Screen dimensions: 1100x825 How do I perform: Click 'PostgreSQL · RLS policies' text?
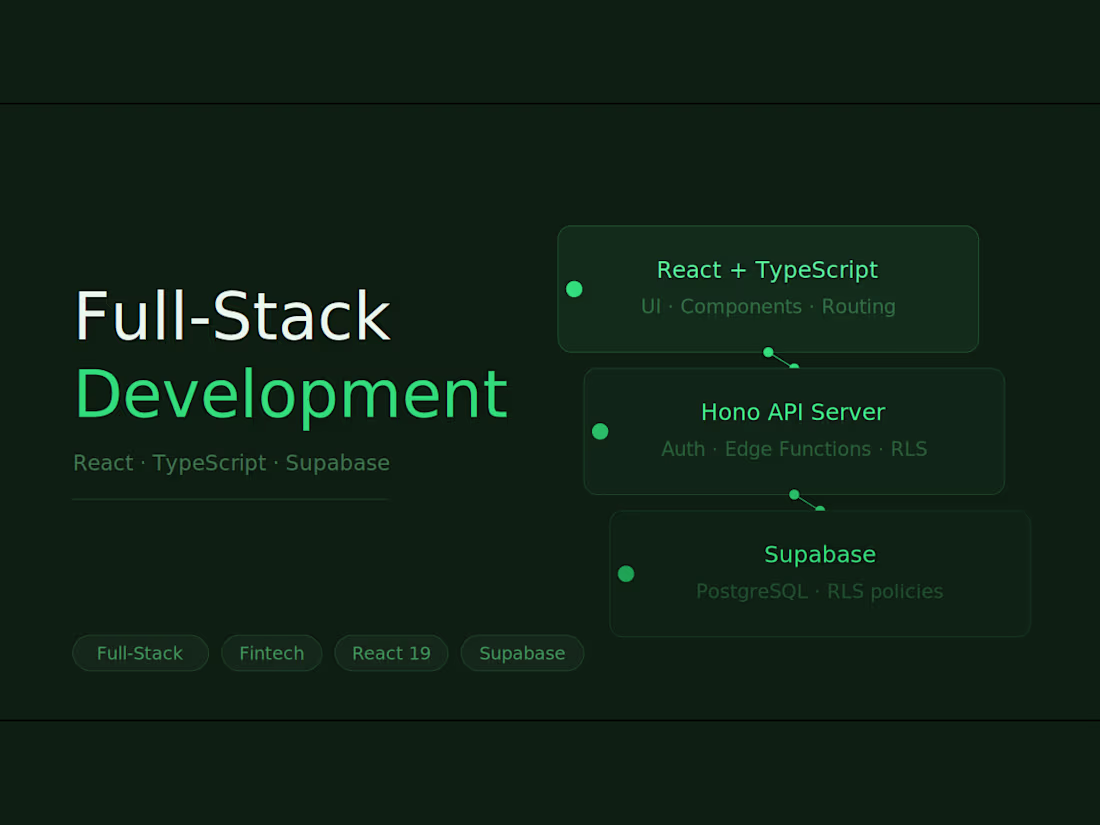click(819, 591)
